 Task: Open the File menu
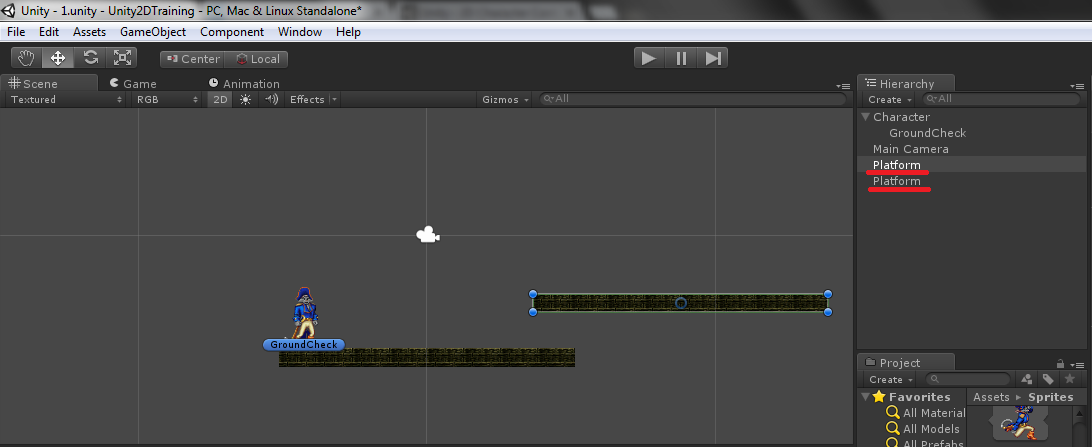(16, 32)
